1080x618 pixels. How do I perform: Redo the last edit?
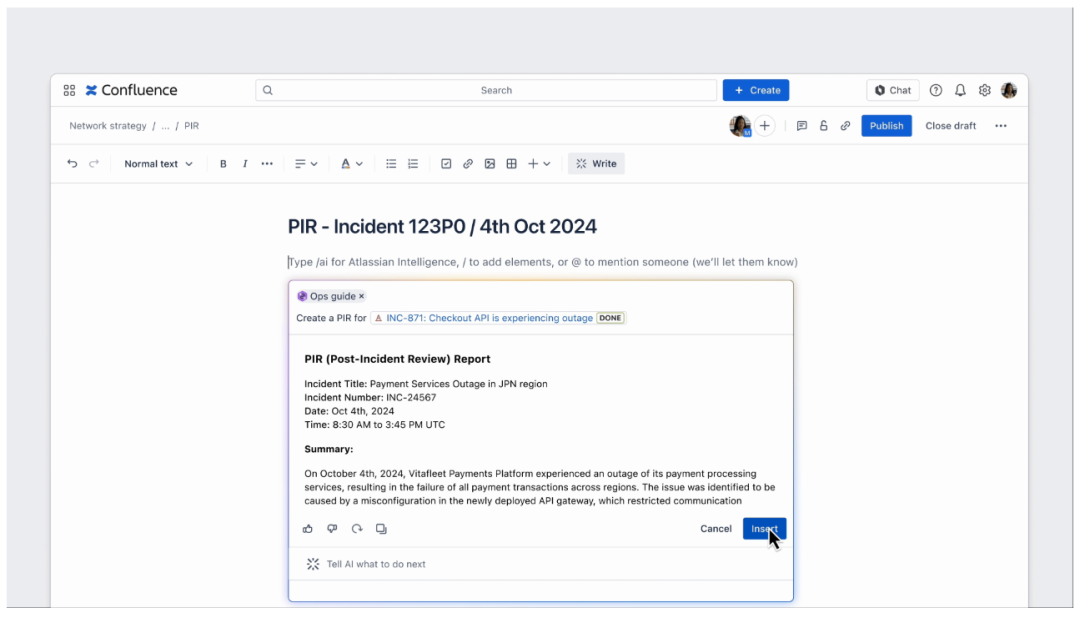tap(94, 164)
